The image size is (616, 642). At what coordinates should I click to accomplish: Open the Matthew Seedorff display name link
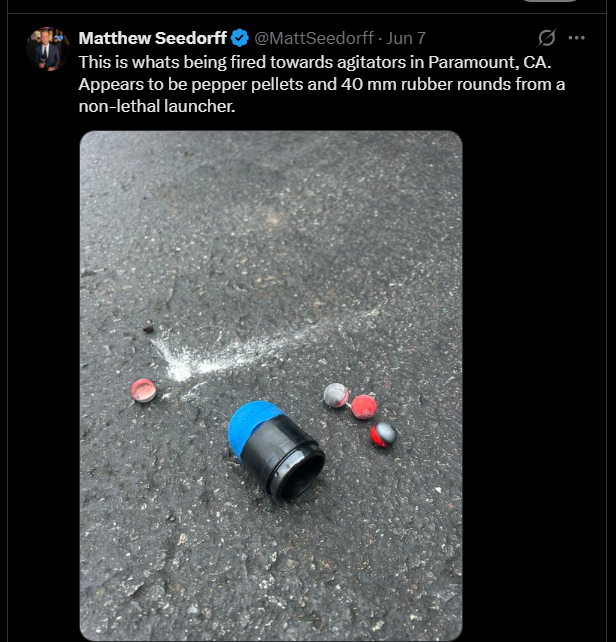(x=152, y=38)
